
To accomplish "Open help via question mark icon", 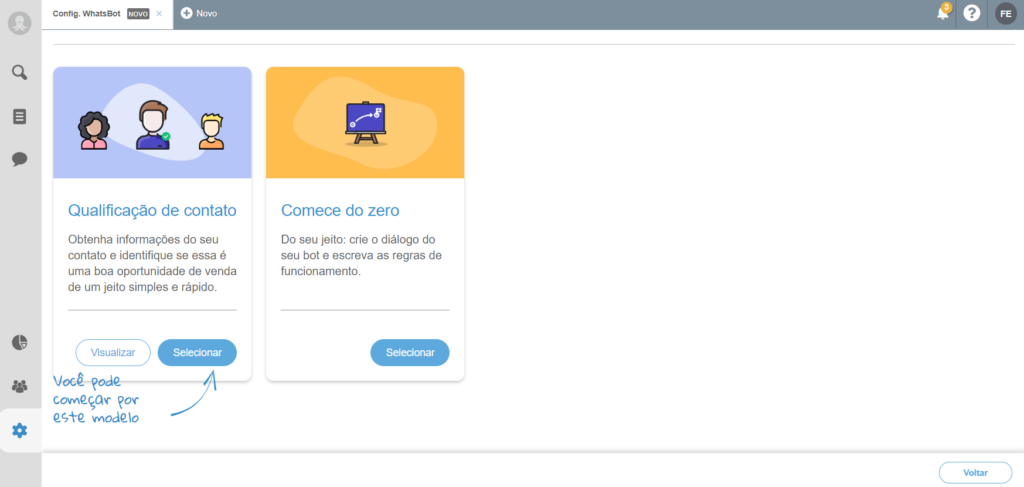I will point(972,13).
